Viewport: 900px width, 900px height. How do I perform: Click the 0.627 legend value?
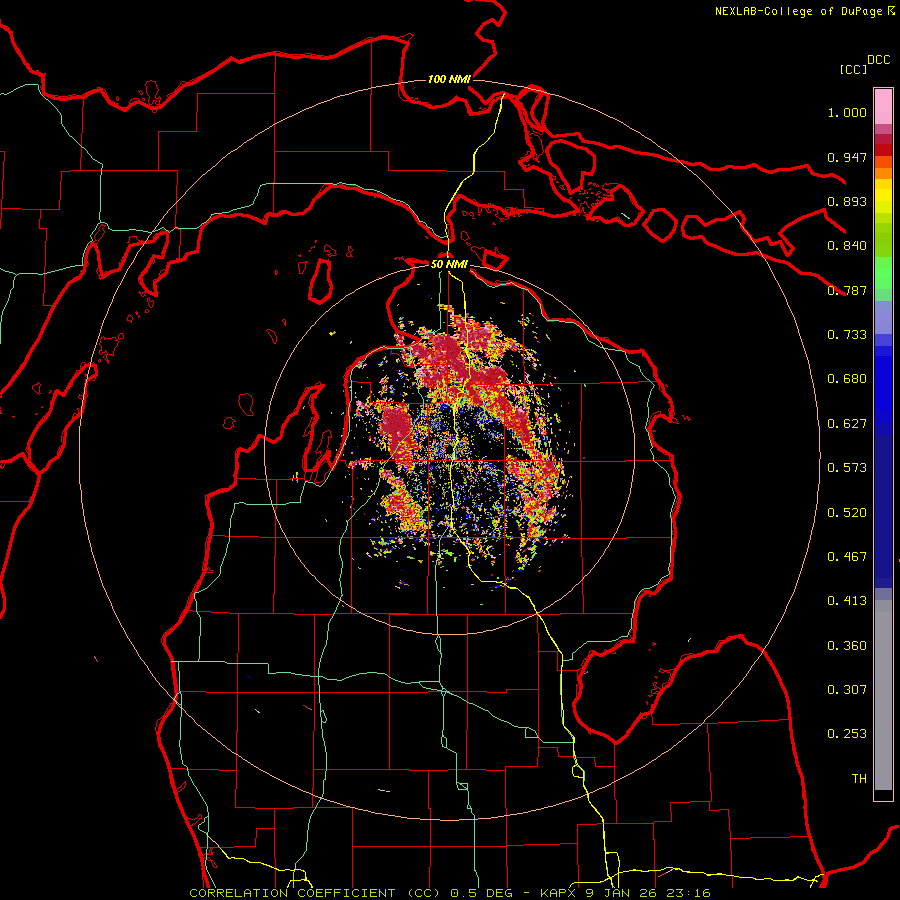(847, 424)
